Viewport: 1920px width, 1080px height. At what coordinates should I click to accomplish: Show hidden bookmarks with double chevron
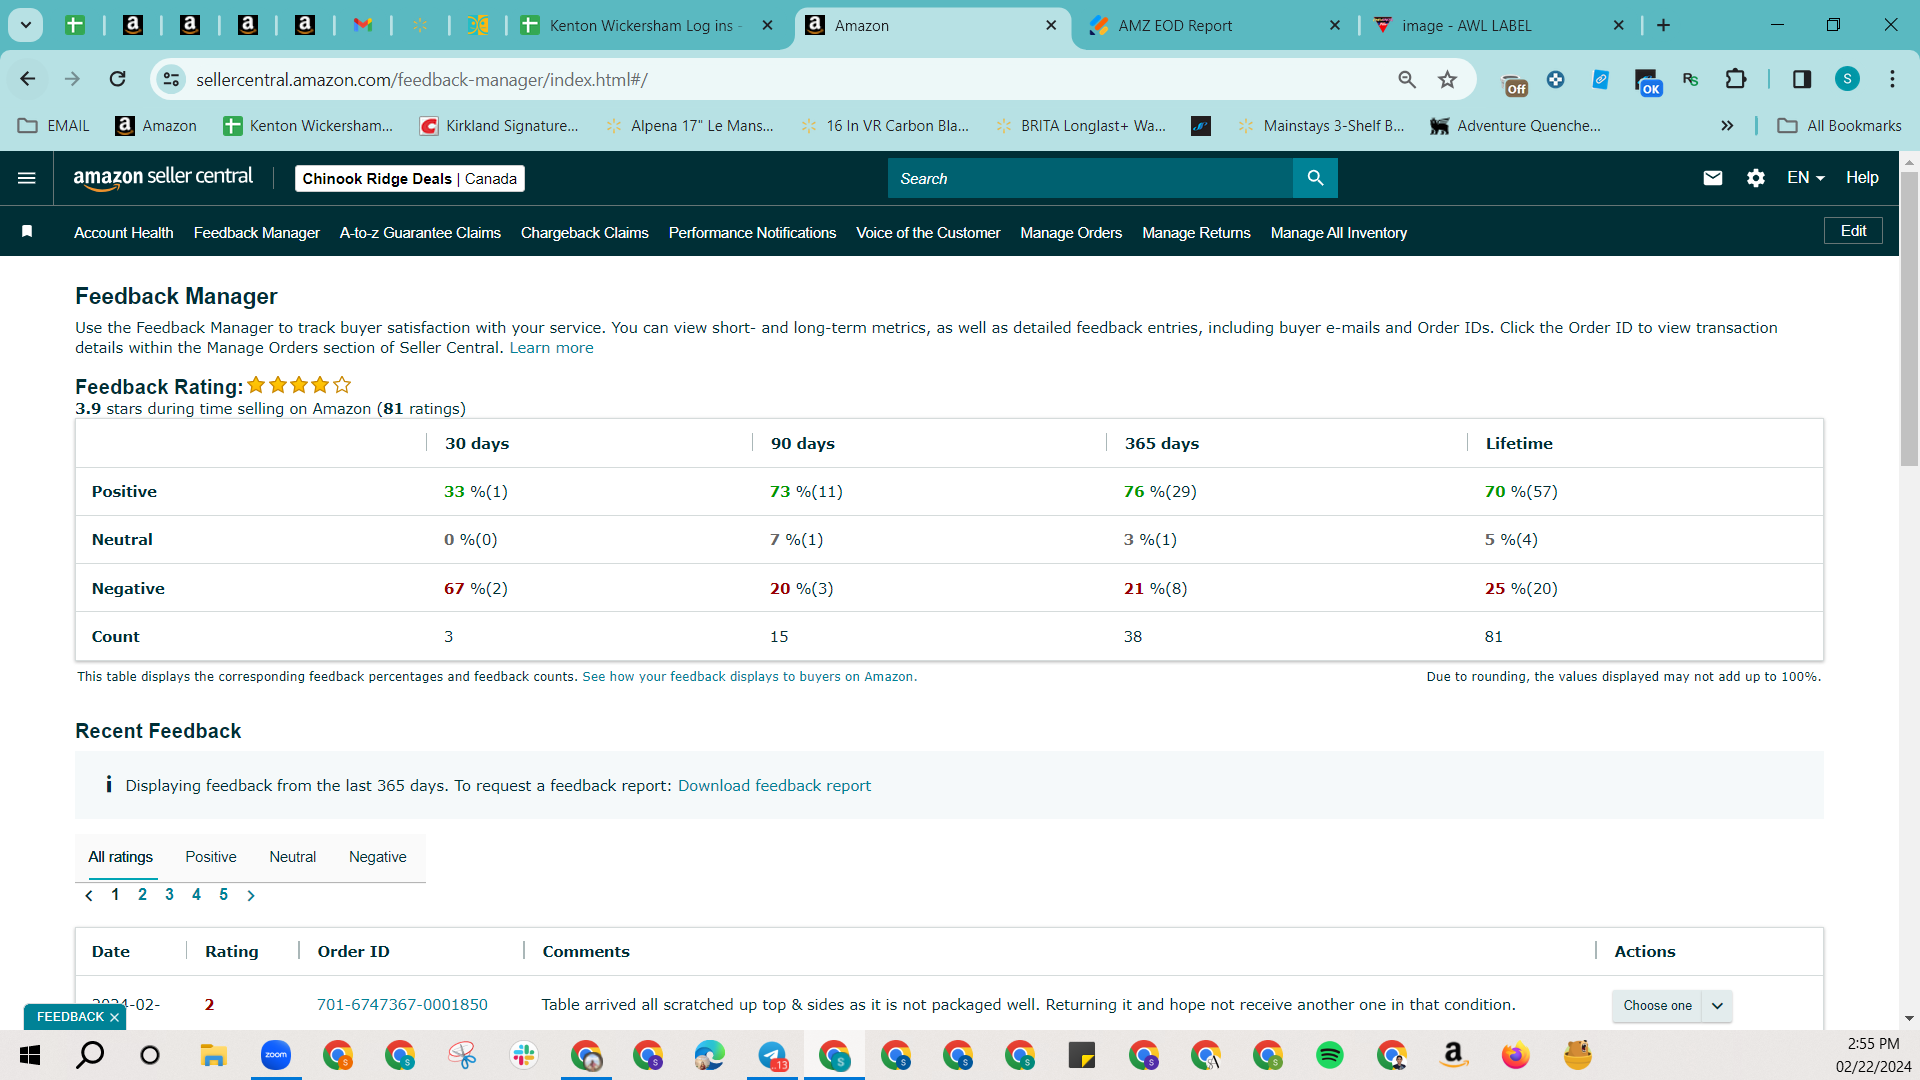(x=1727, y=126)
